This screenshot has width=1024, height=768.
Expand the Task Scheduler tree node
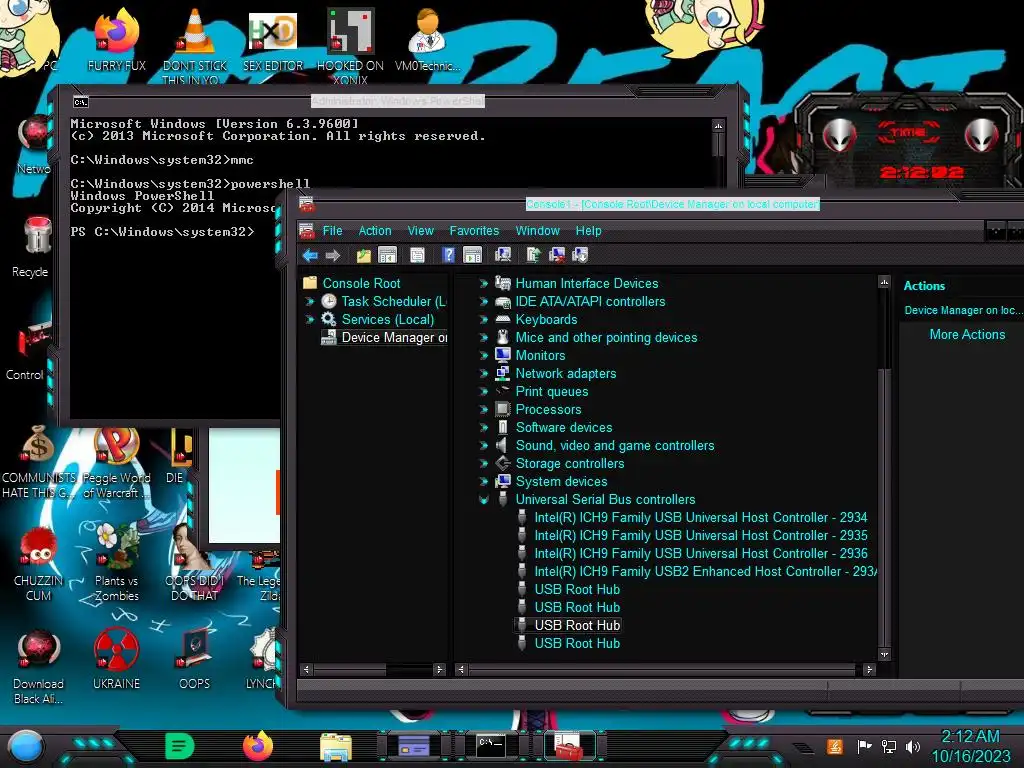click(310, 302)
